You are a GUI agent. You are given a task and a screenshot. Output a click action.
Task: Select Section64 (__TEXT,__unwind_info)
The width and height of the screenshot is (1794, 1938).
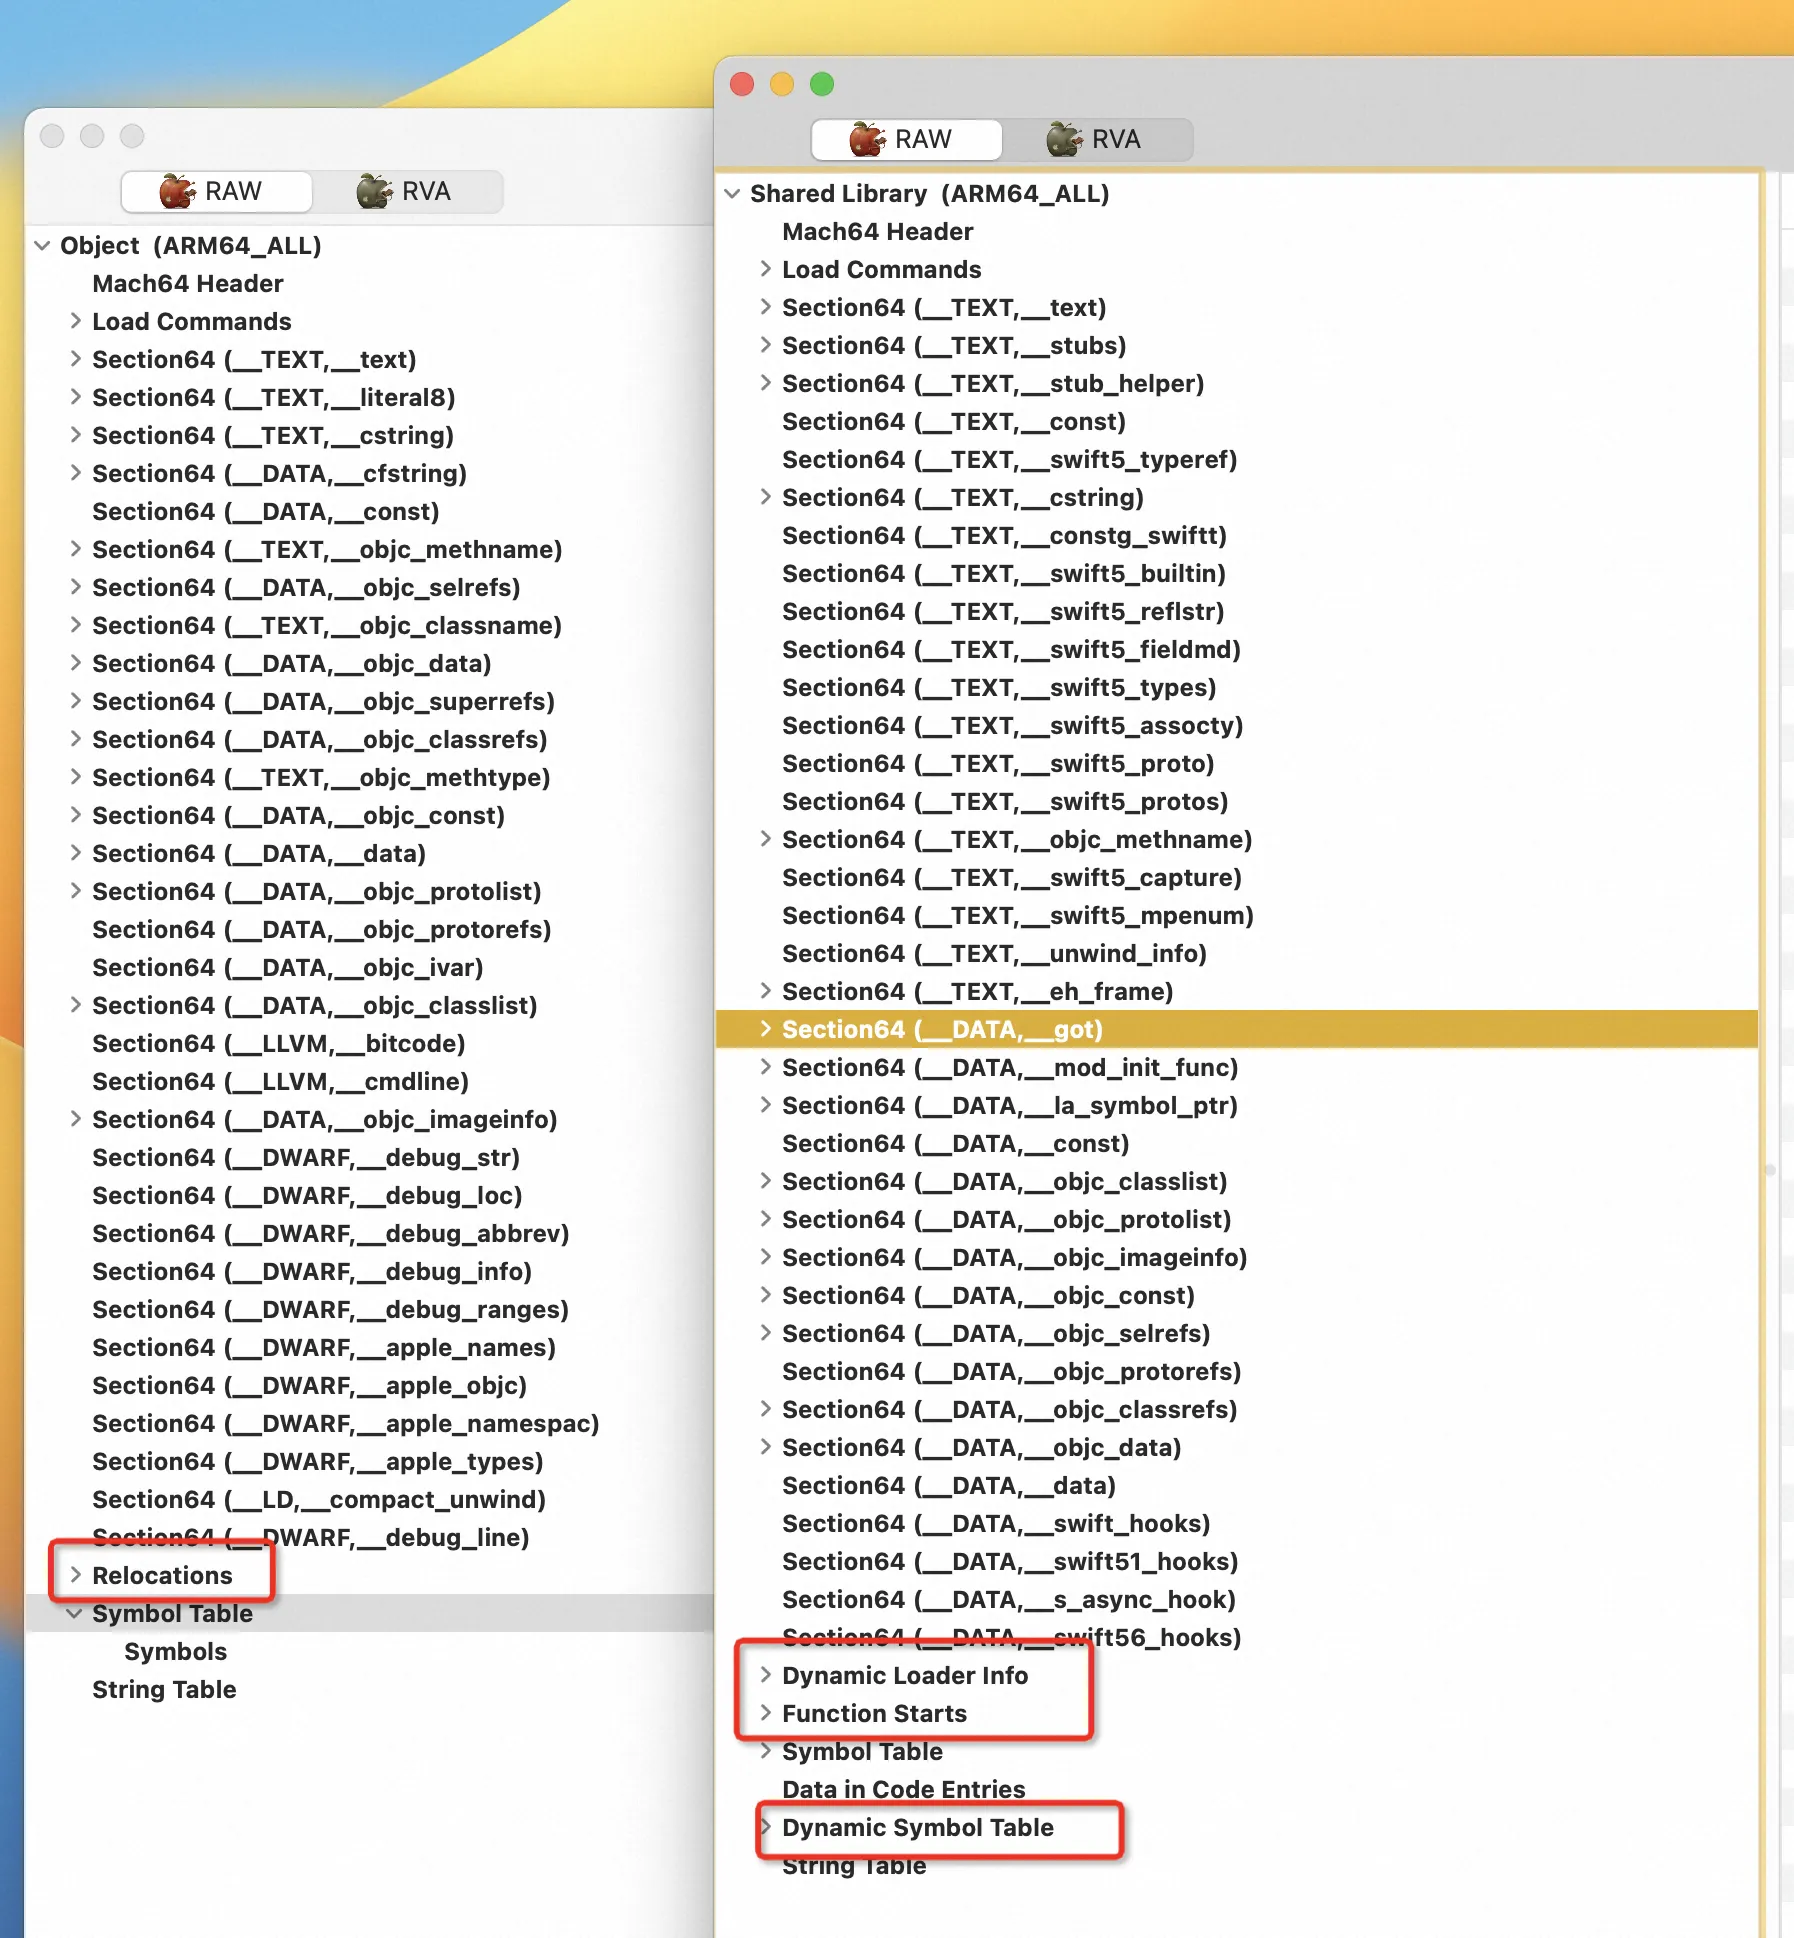995,953
